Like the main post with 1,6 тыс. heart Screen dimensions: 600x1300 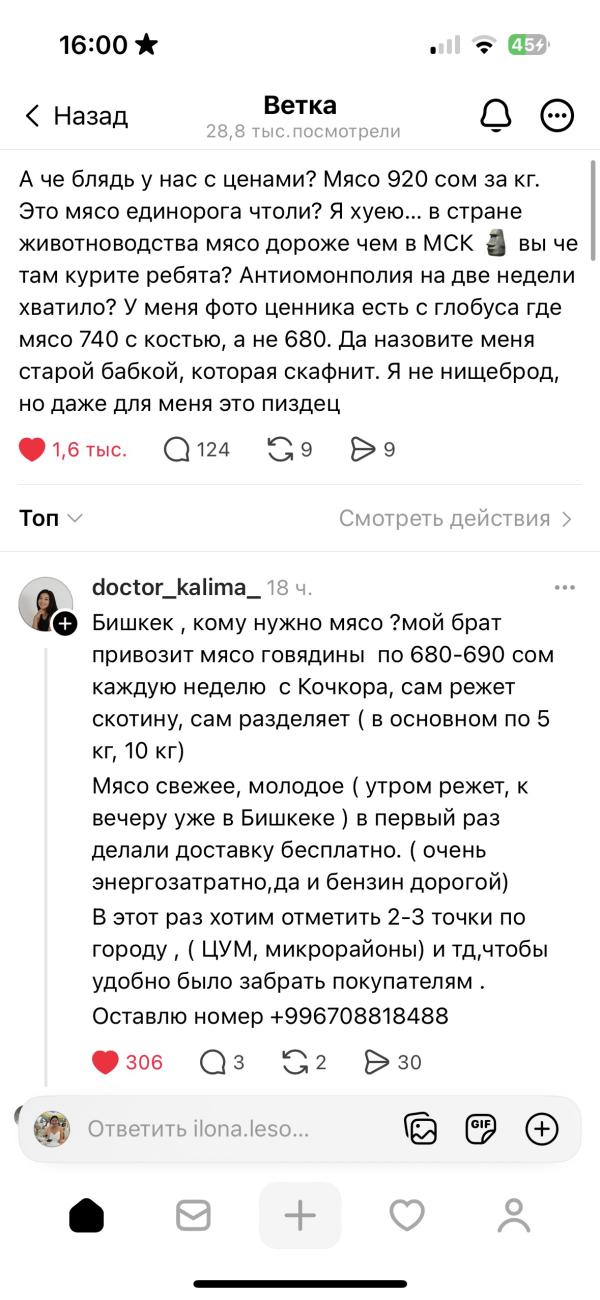[33, 450]
